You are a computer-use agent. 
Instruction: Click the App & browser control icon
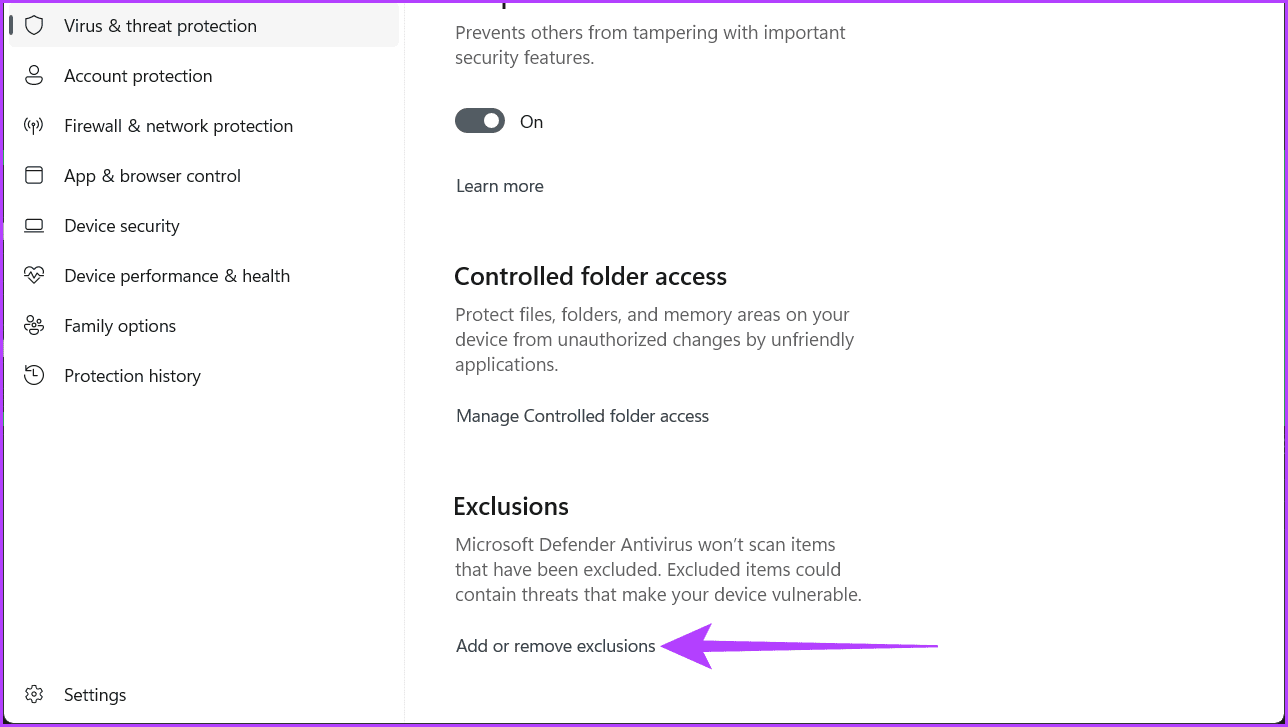coord(34,175)
